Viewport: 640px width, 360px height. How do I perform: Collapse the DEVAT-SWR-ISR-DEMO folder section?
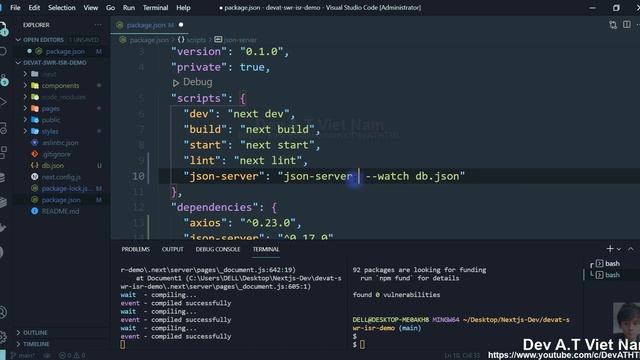(x=18, y=62)
